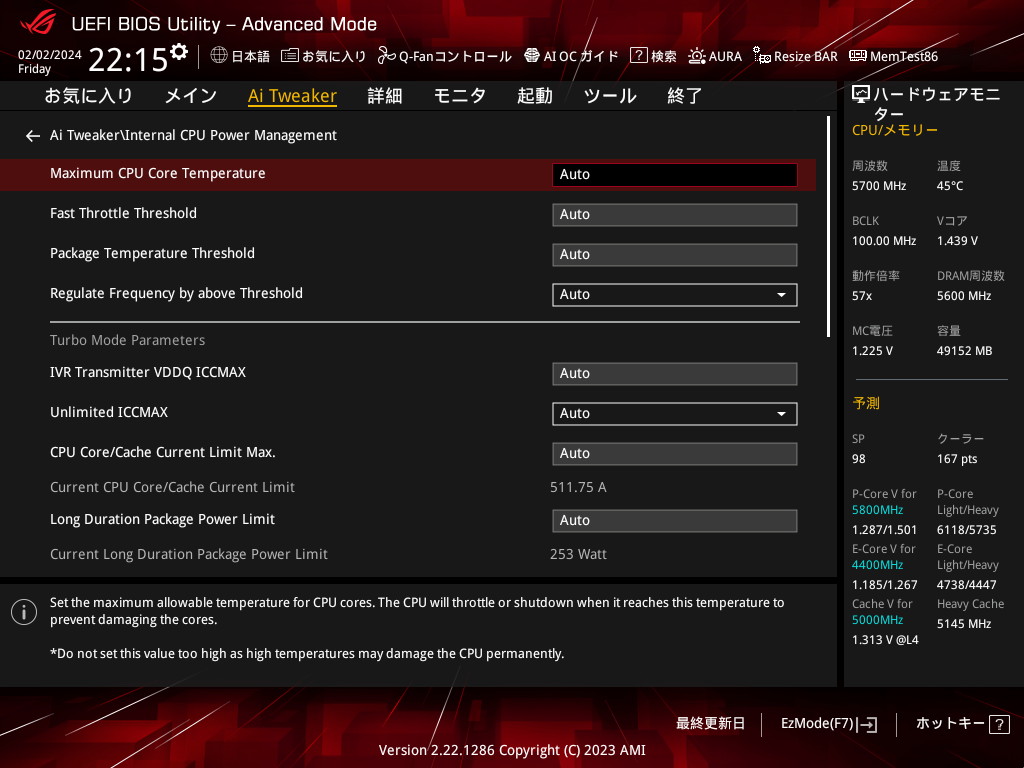Image resolution: width=1024 pixels, height=768 pixels.
Task: Click the CPU/メモリー section heading
Action: [895, 130]
